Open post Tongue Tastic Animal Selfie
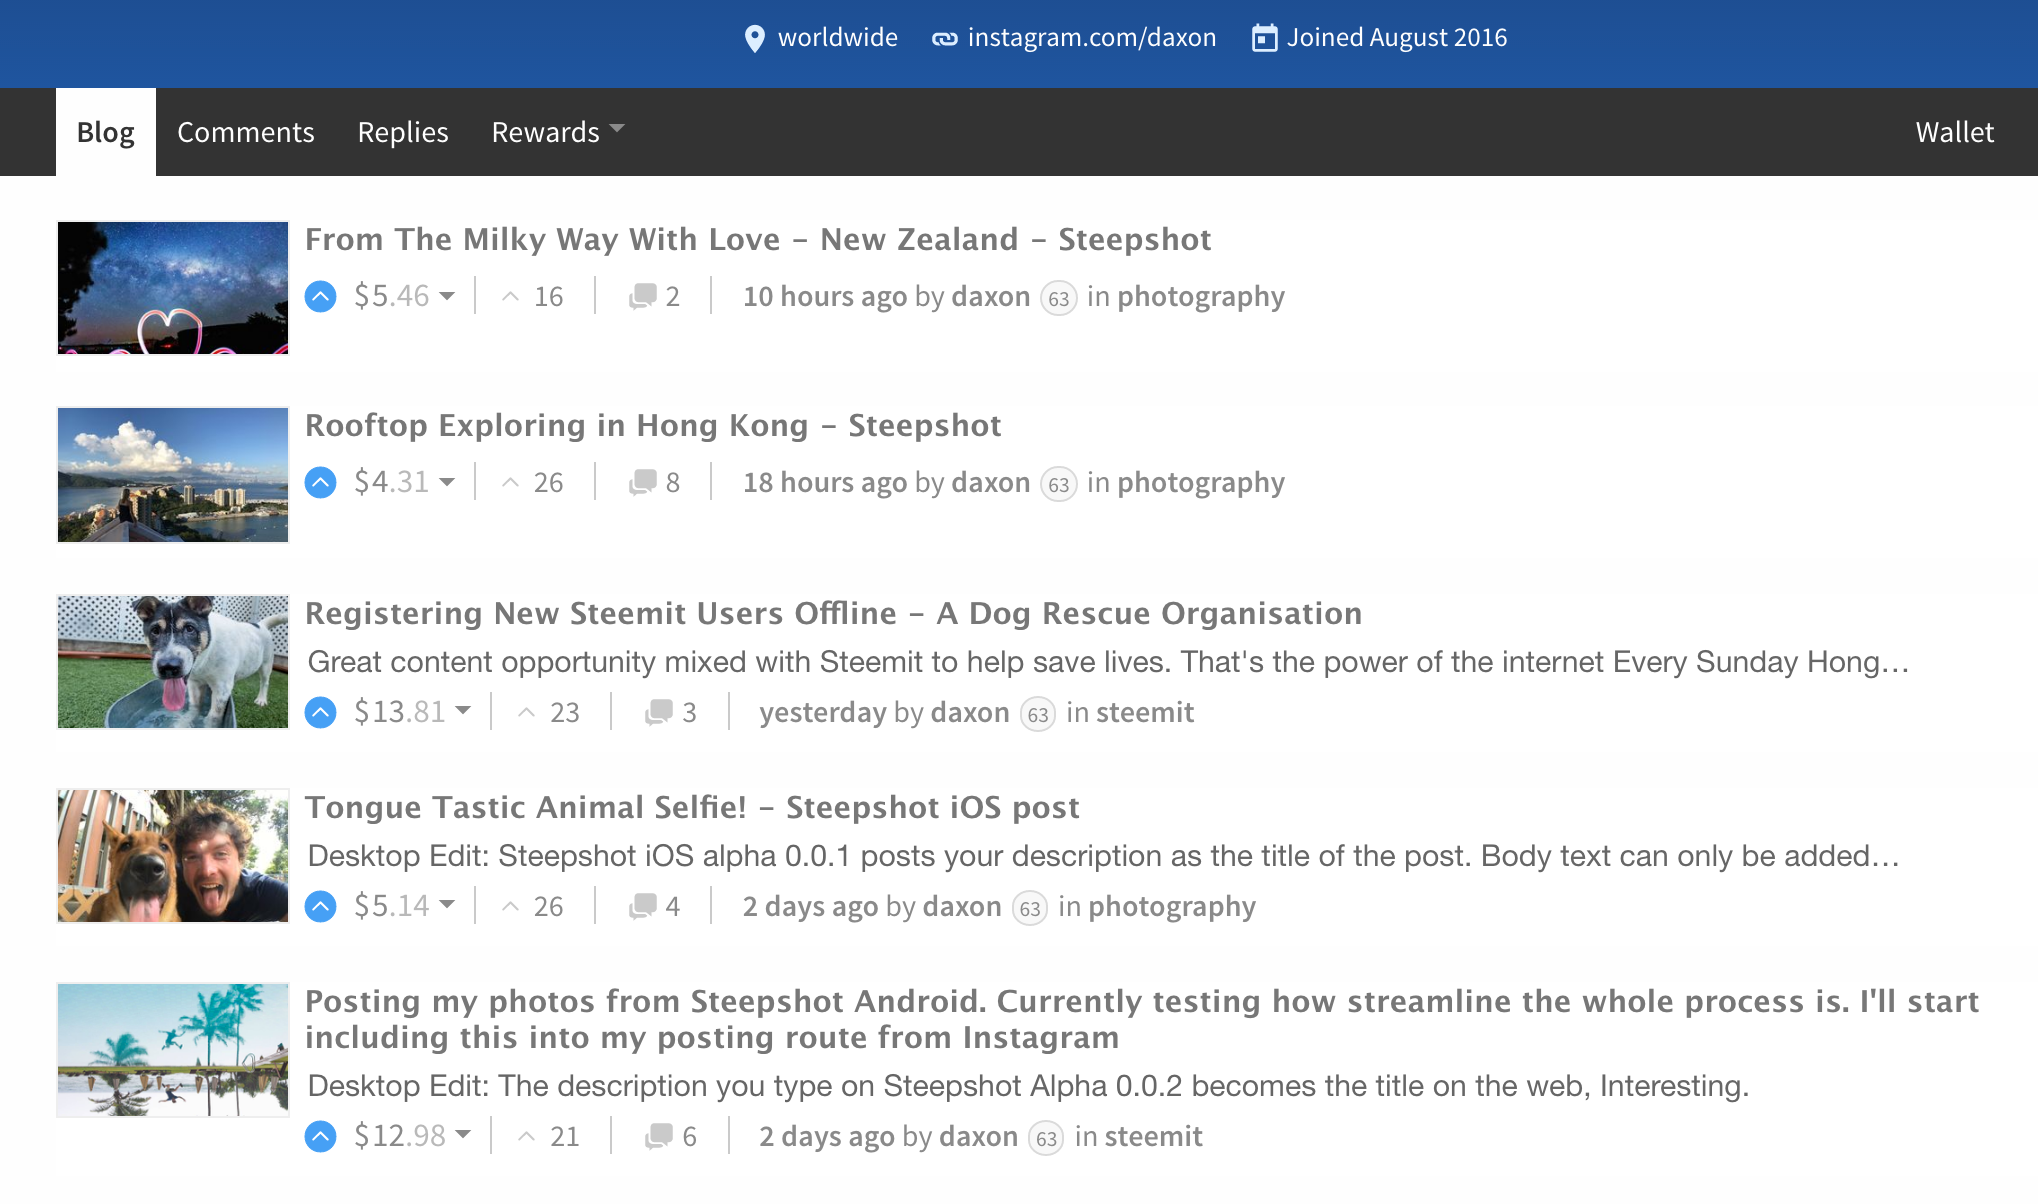Viewport: 2038px width, 1204px height. coord(692,808)
